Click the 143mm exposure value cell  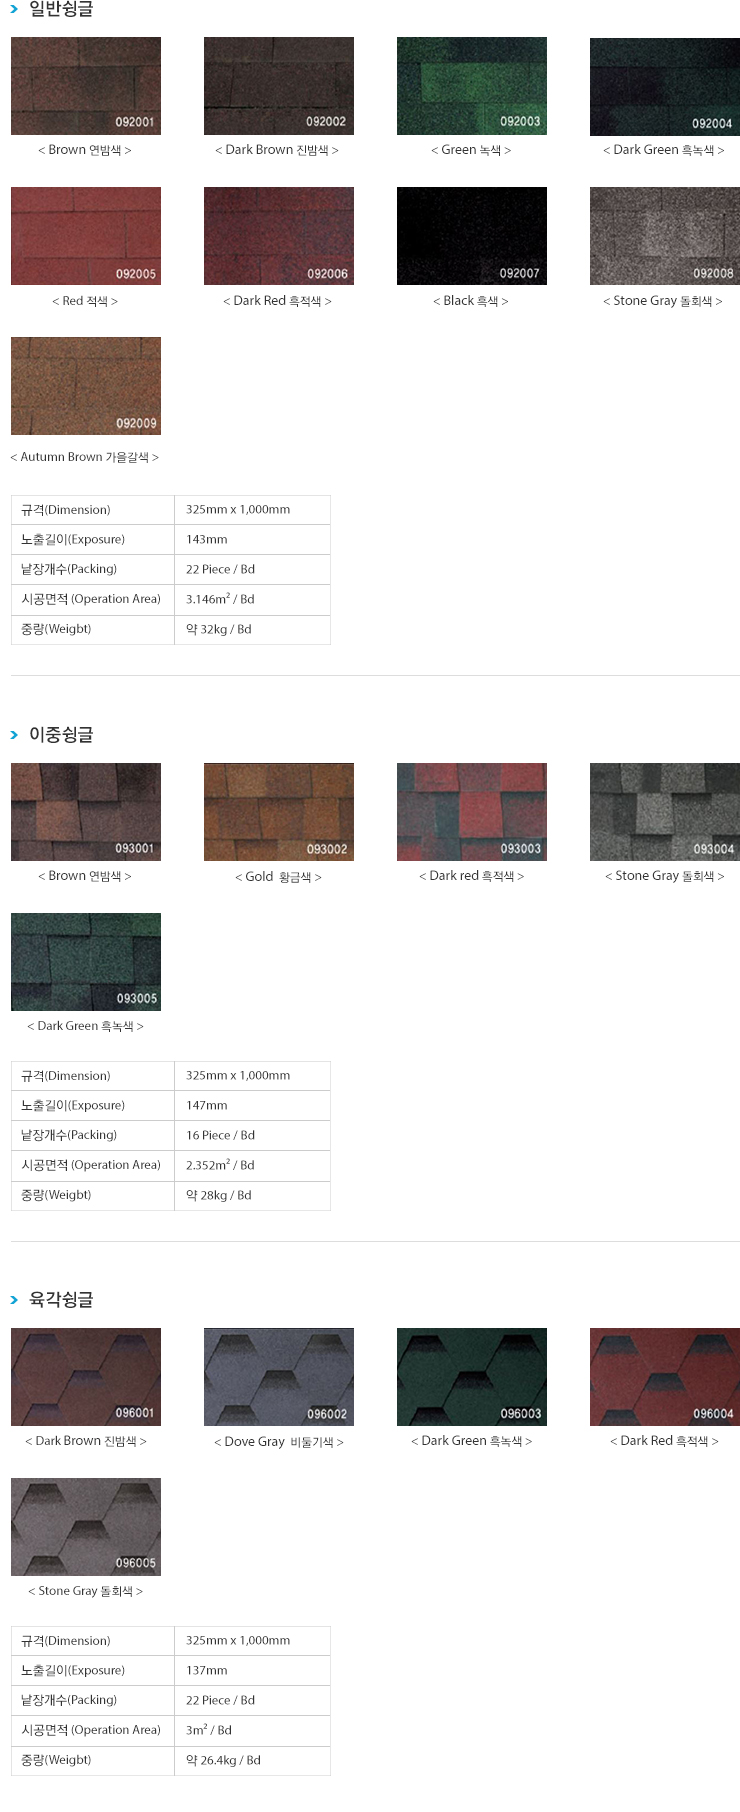click(252, 540)
